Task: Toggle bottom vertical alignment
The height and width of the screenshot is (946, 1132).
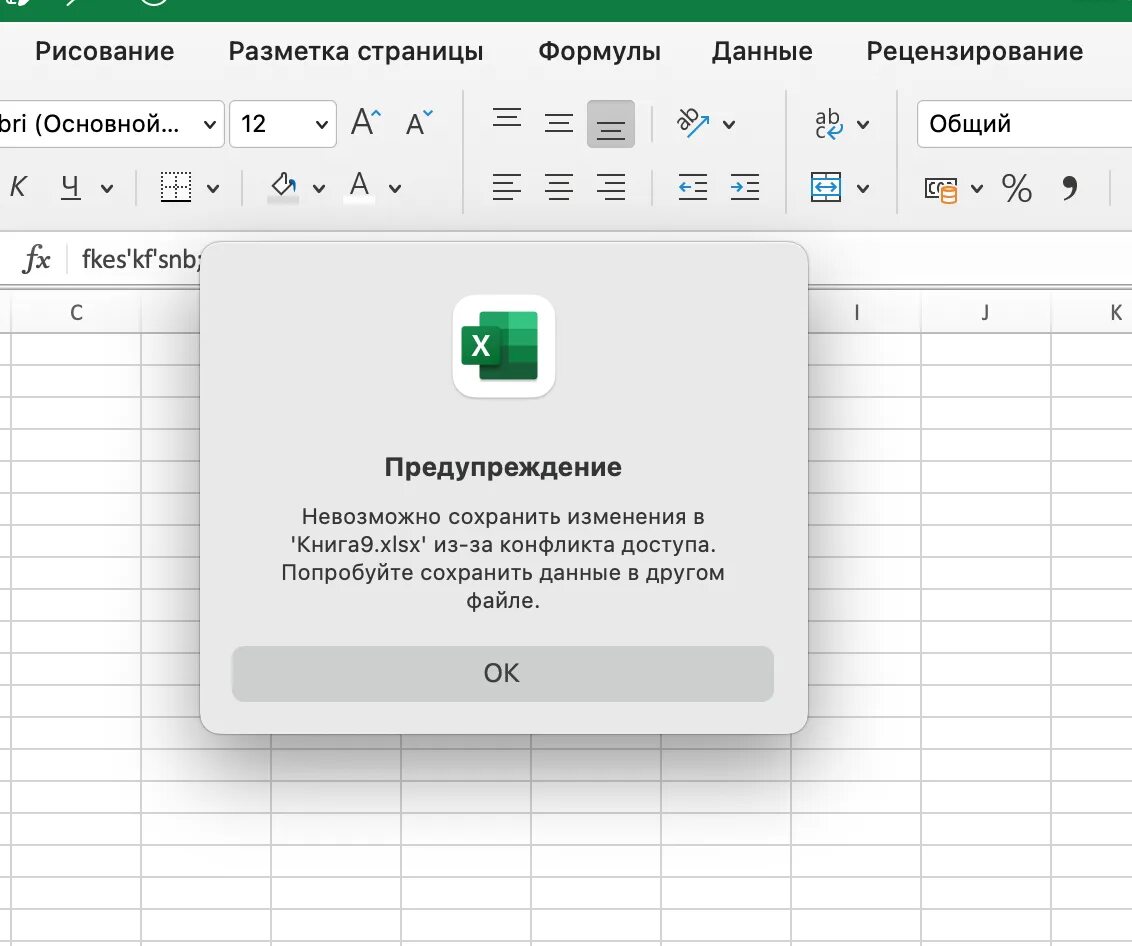Action: (x=611, y=124)
